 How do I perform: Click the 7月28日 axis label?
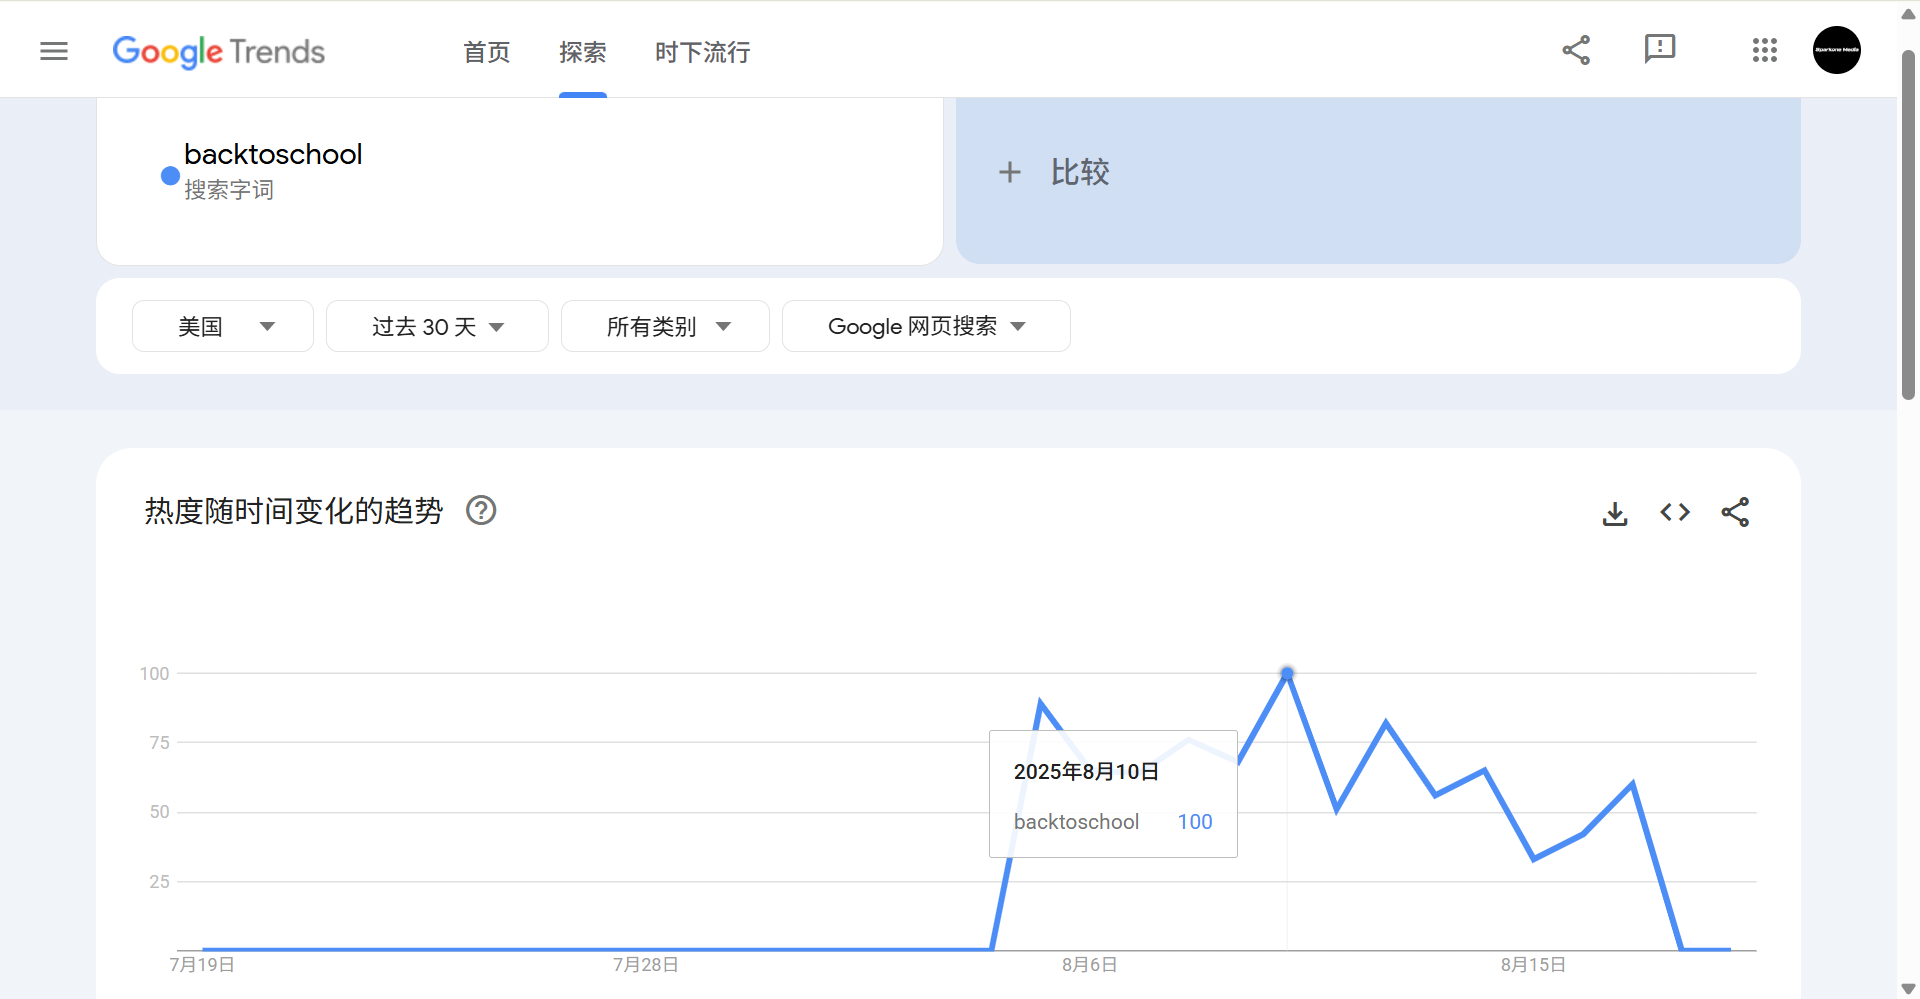[x=646, y=965]
